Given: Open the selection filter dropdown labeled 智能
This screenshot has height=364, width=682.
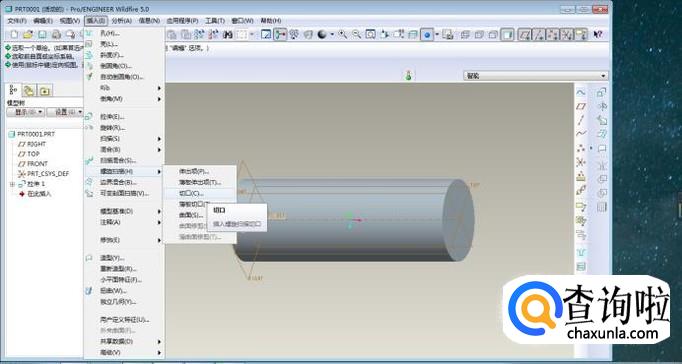Looking at the screenshot, I should pyautogui.click(x=535, y=76).
